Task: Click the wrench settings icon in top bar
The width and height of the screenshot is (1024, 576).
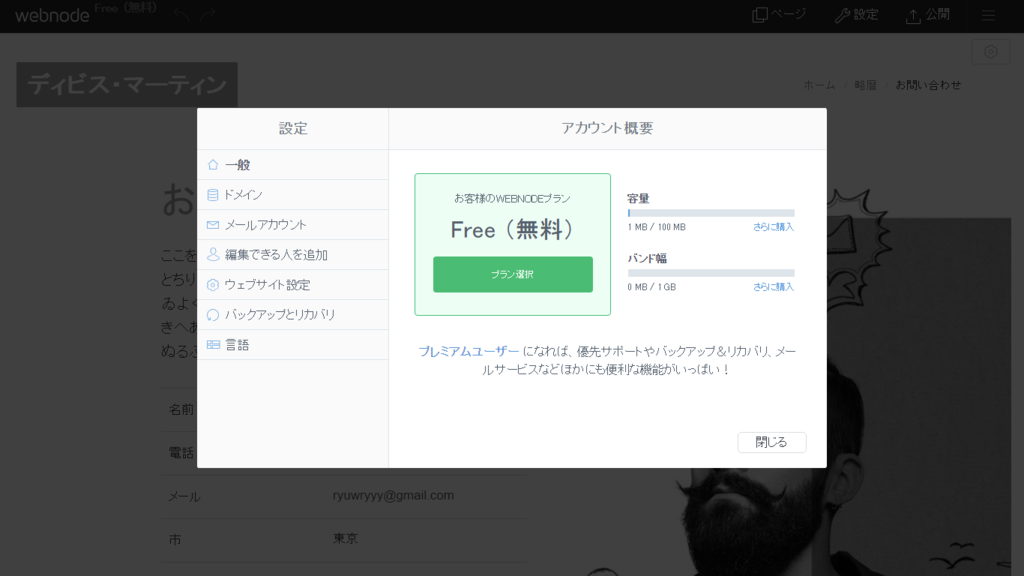Action: (x=842, y=15)
